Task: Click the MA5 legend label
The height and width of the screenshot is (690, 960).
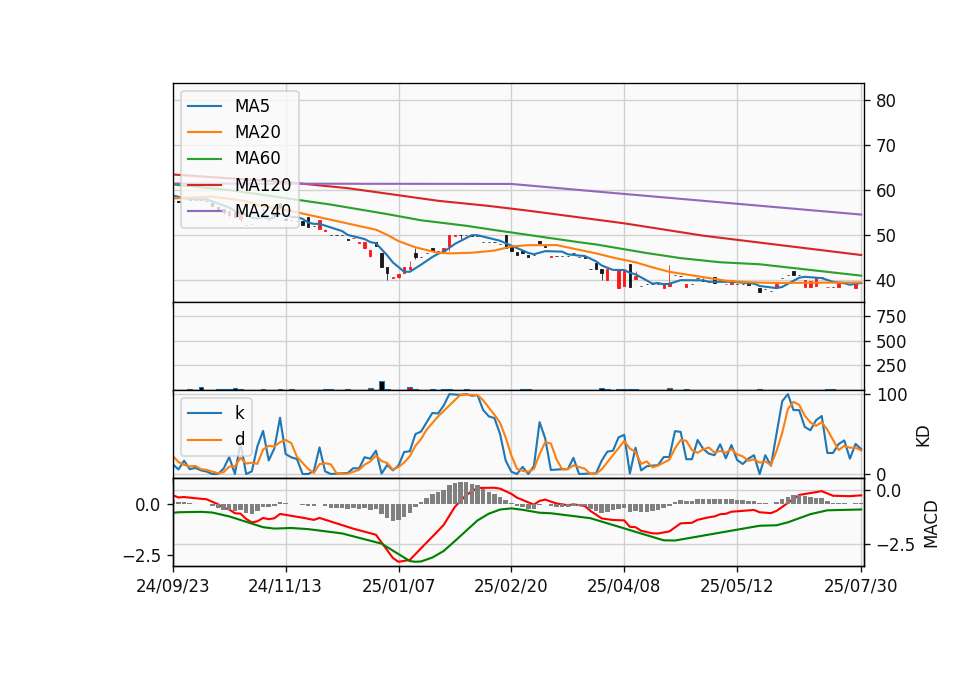Action: point(252,106)
